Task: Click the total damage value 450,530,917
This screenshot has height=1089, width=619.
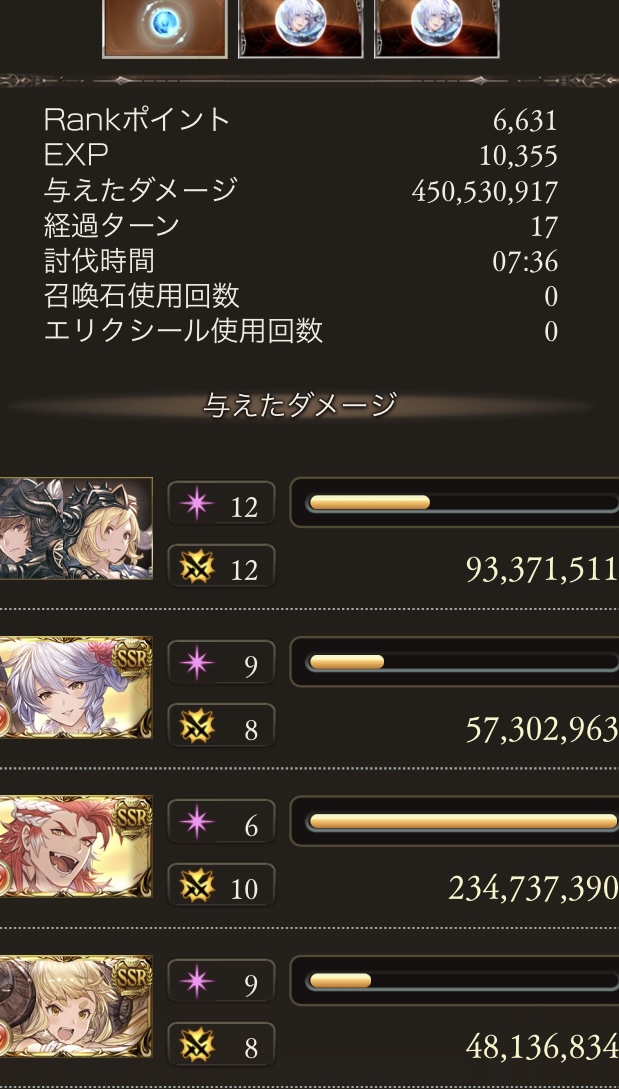Action: (485, 192)
